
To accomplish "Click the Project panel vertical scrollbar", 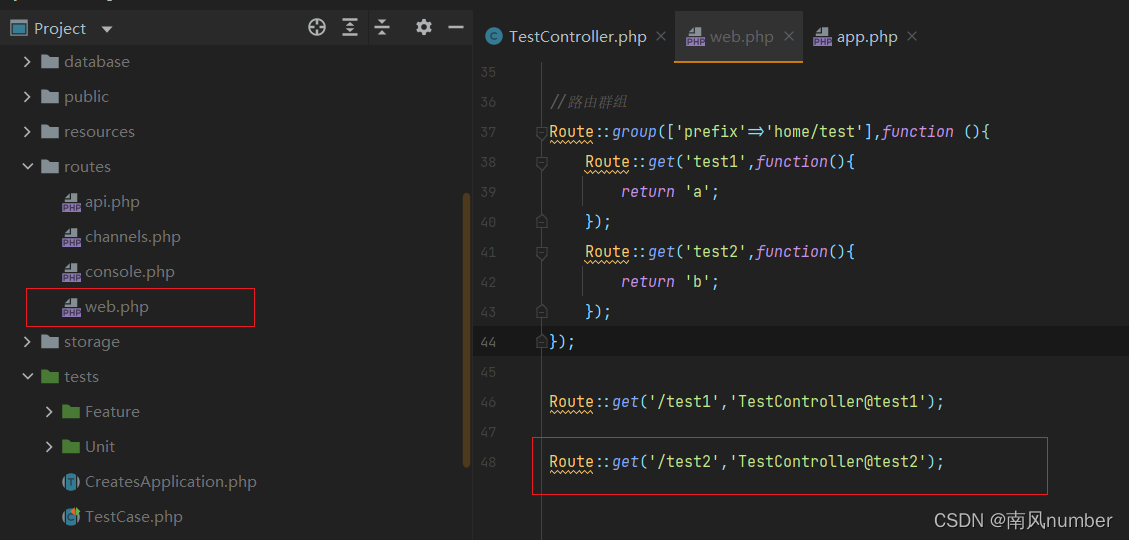I will click(466, 330).
